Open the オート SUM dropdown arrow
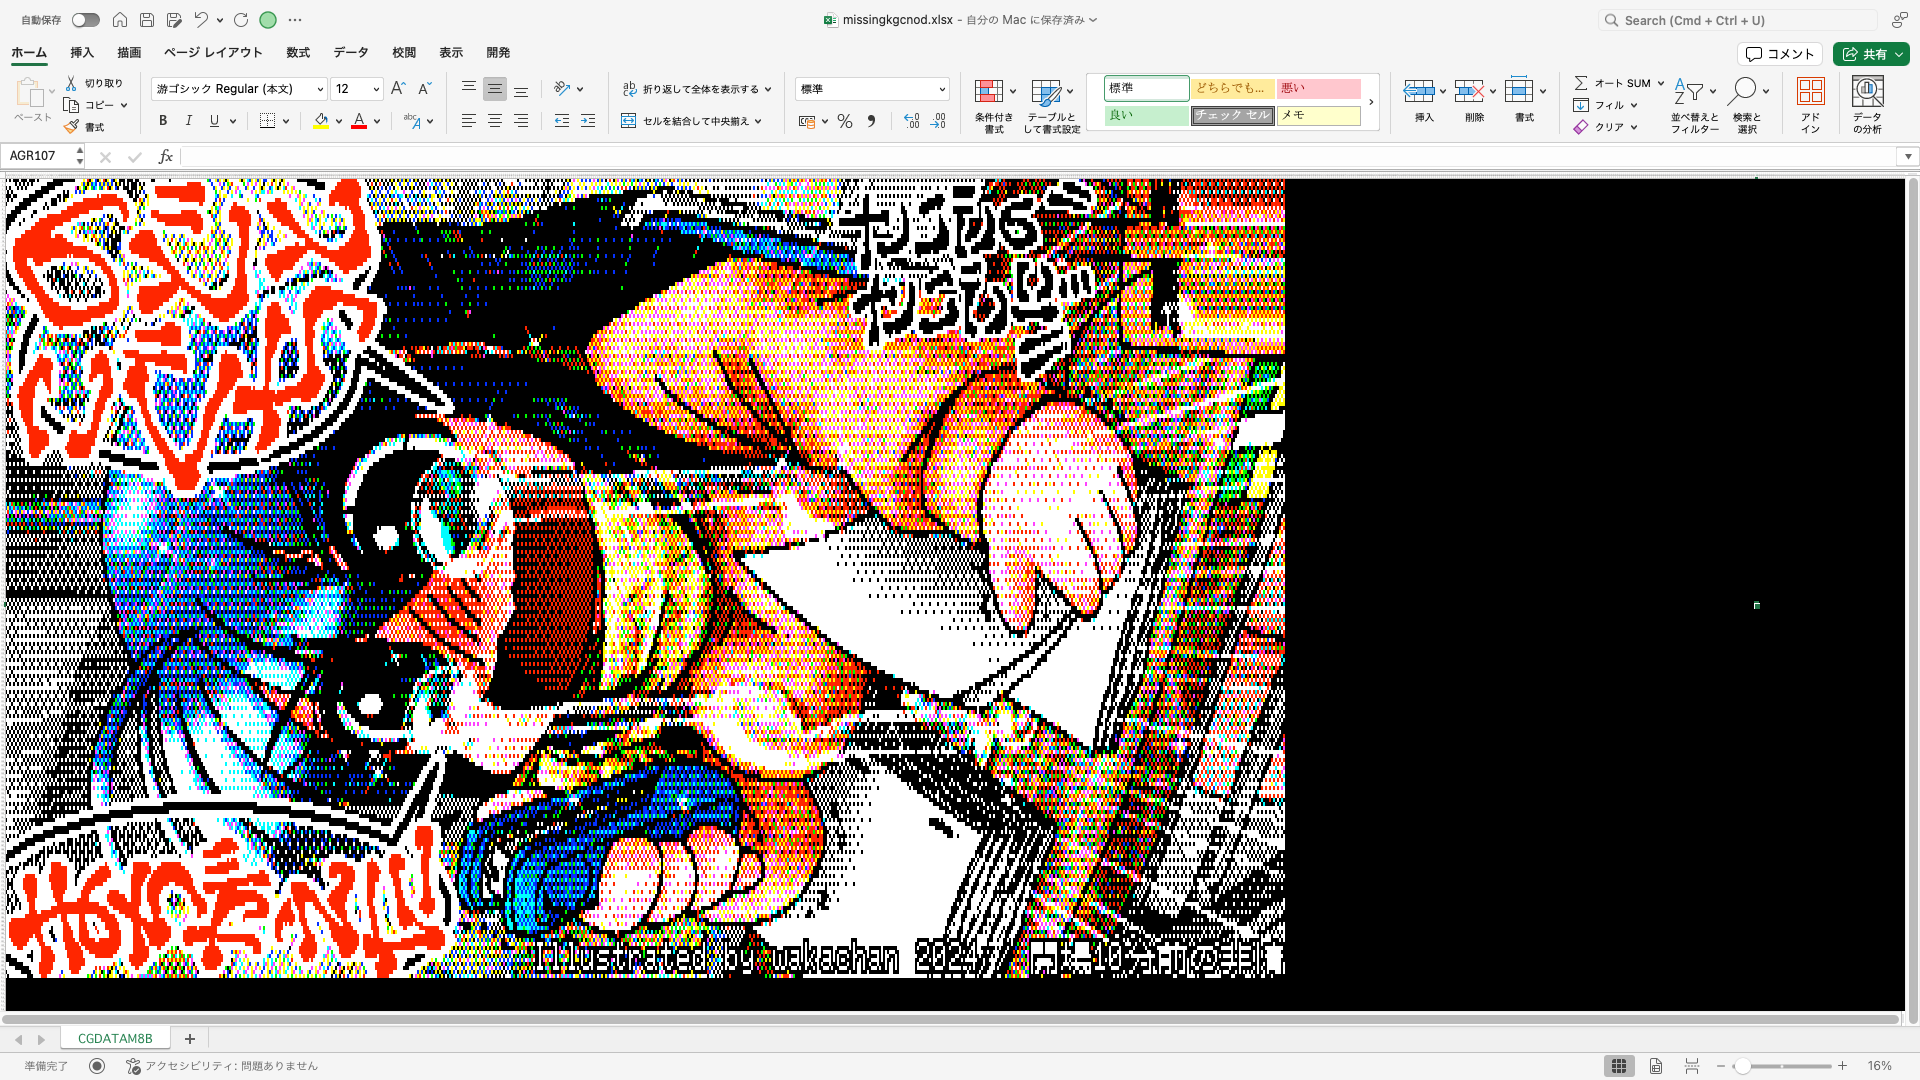 pos(1661,83)
